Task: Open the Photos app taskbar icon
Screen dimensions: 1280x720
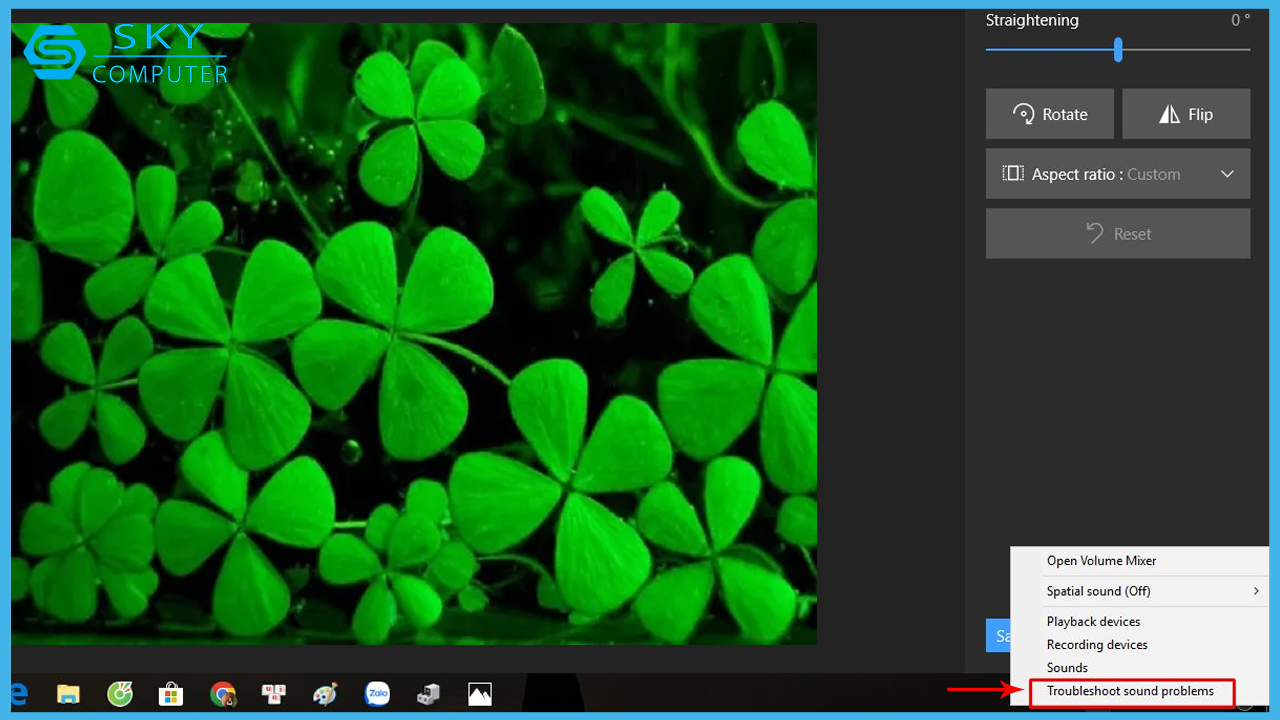Action: pyautogui.click(x=480, y=694)
